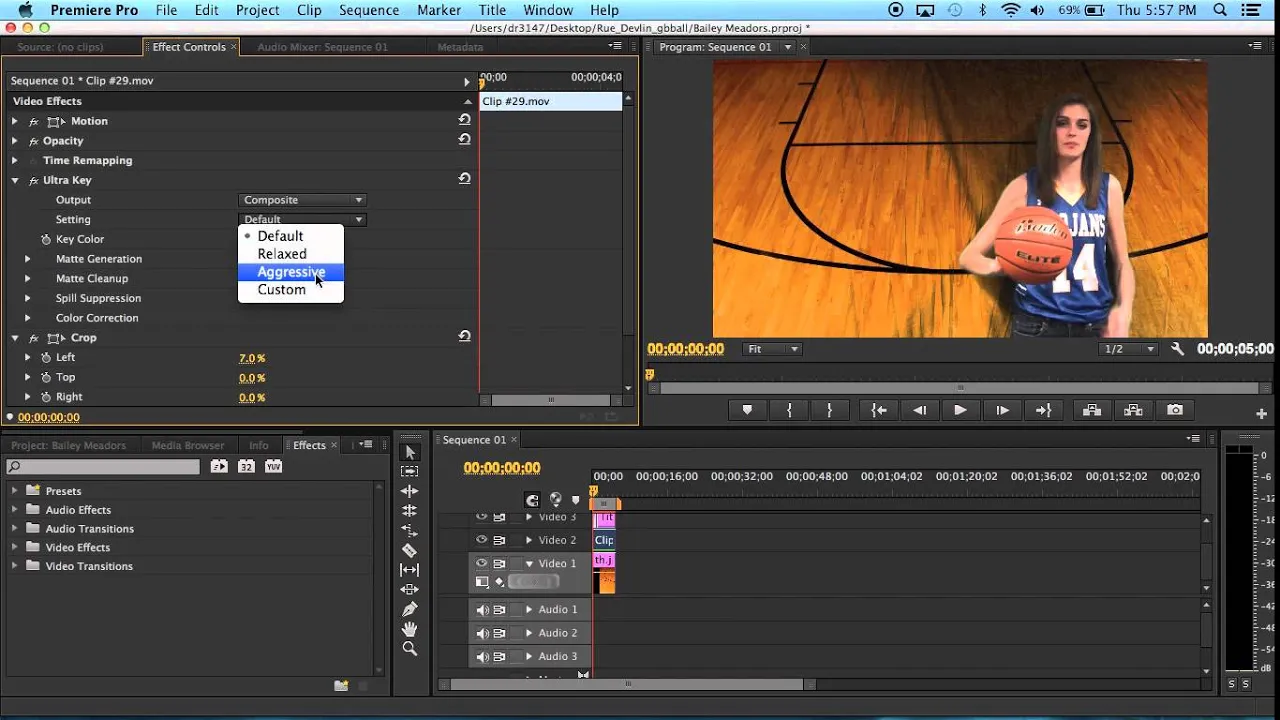Play the sequence in Program monitor
1280x720 pixels.
tap(960, 410)
